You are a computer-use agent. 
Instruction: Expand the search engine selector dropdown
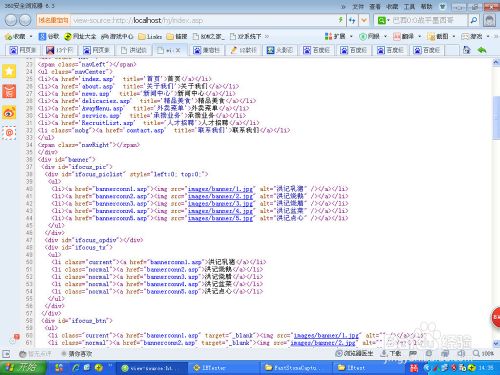pyautogui.click(x=383, y=21)
